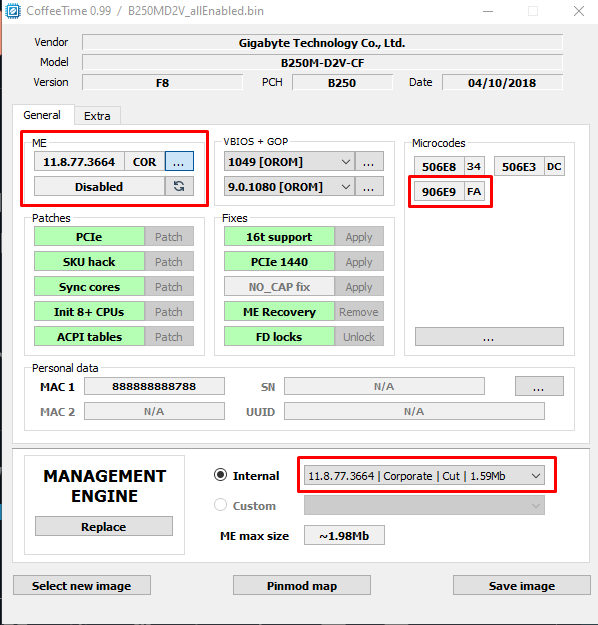
Task: Select the Custom radio button
Action: (220, 505)
